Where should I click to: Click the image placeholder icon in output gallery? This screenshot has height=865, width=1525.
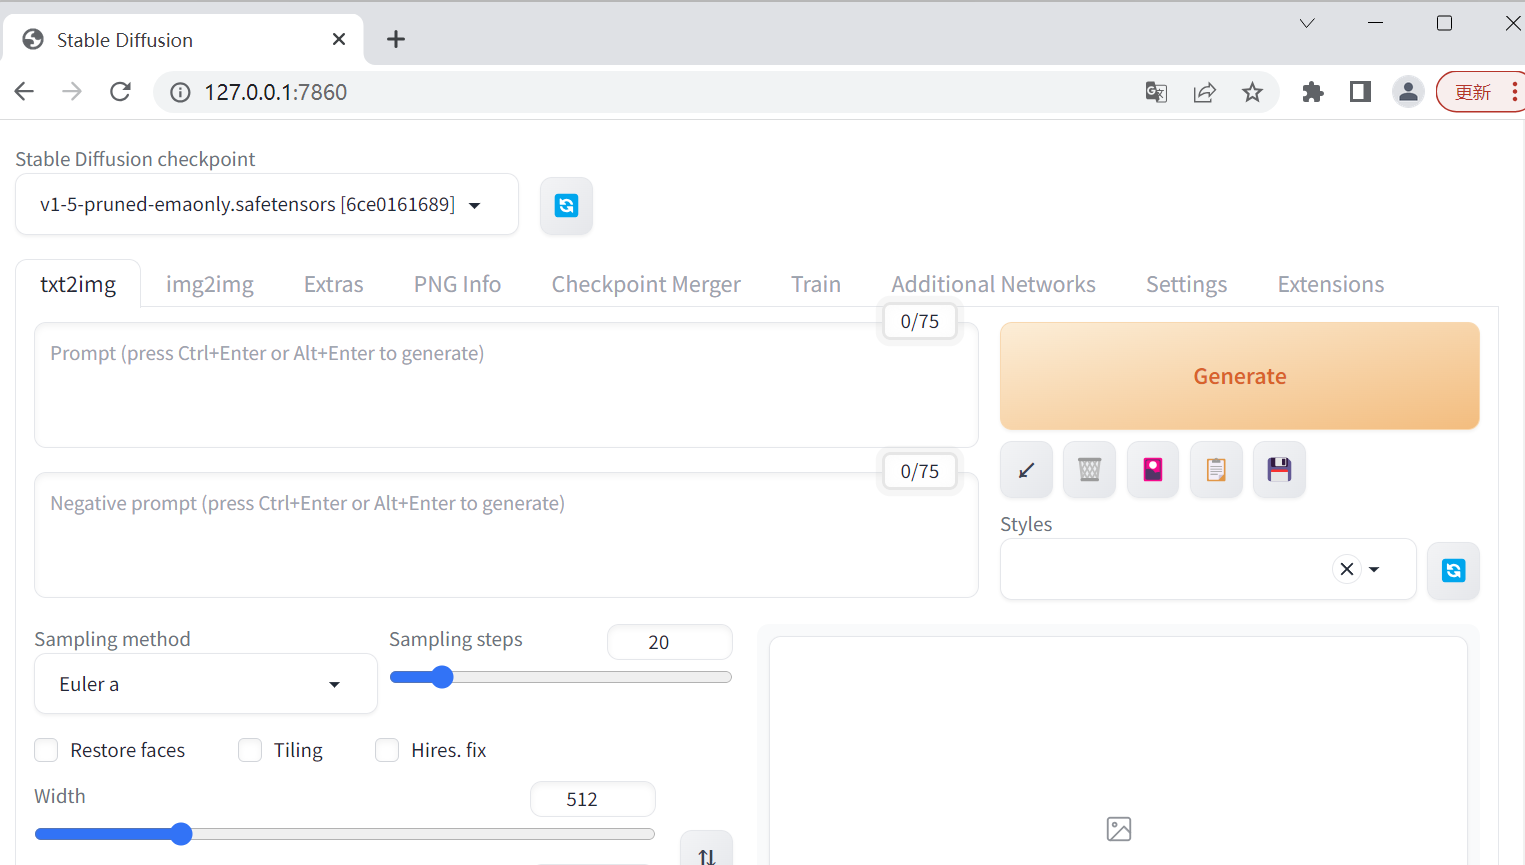(x=1119, y=829)
